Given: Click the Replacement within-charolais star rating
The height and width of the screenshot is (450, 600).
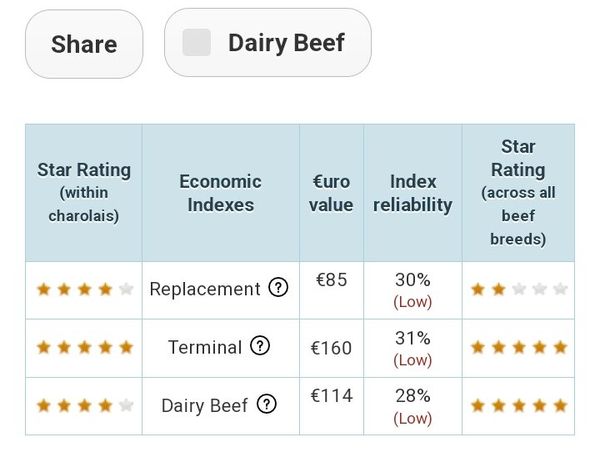Looking at the screenshot, I should (84, 290).
